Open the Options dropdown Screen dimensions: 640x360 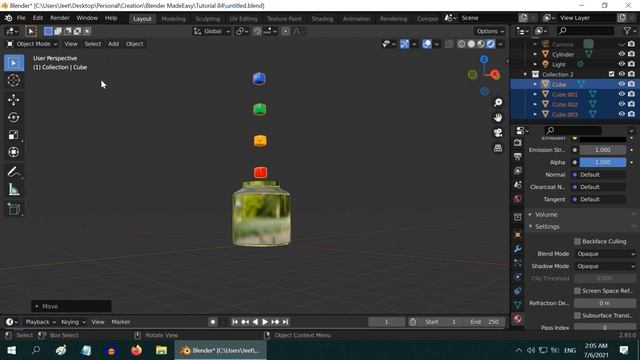pyautogui.click(x=490, y=31)
